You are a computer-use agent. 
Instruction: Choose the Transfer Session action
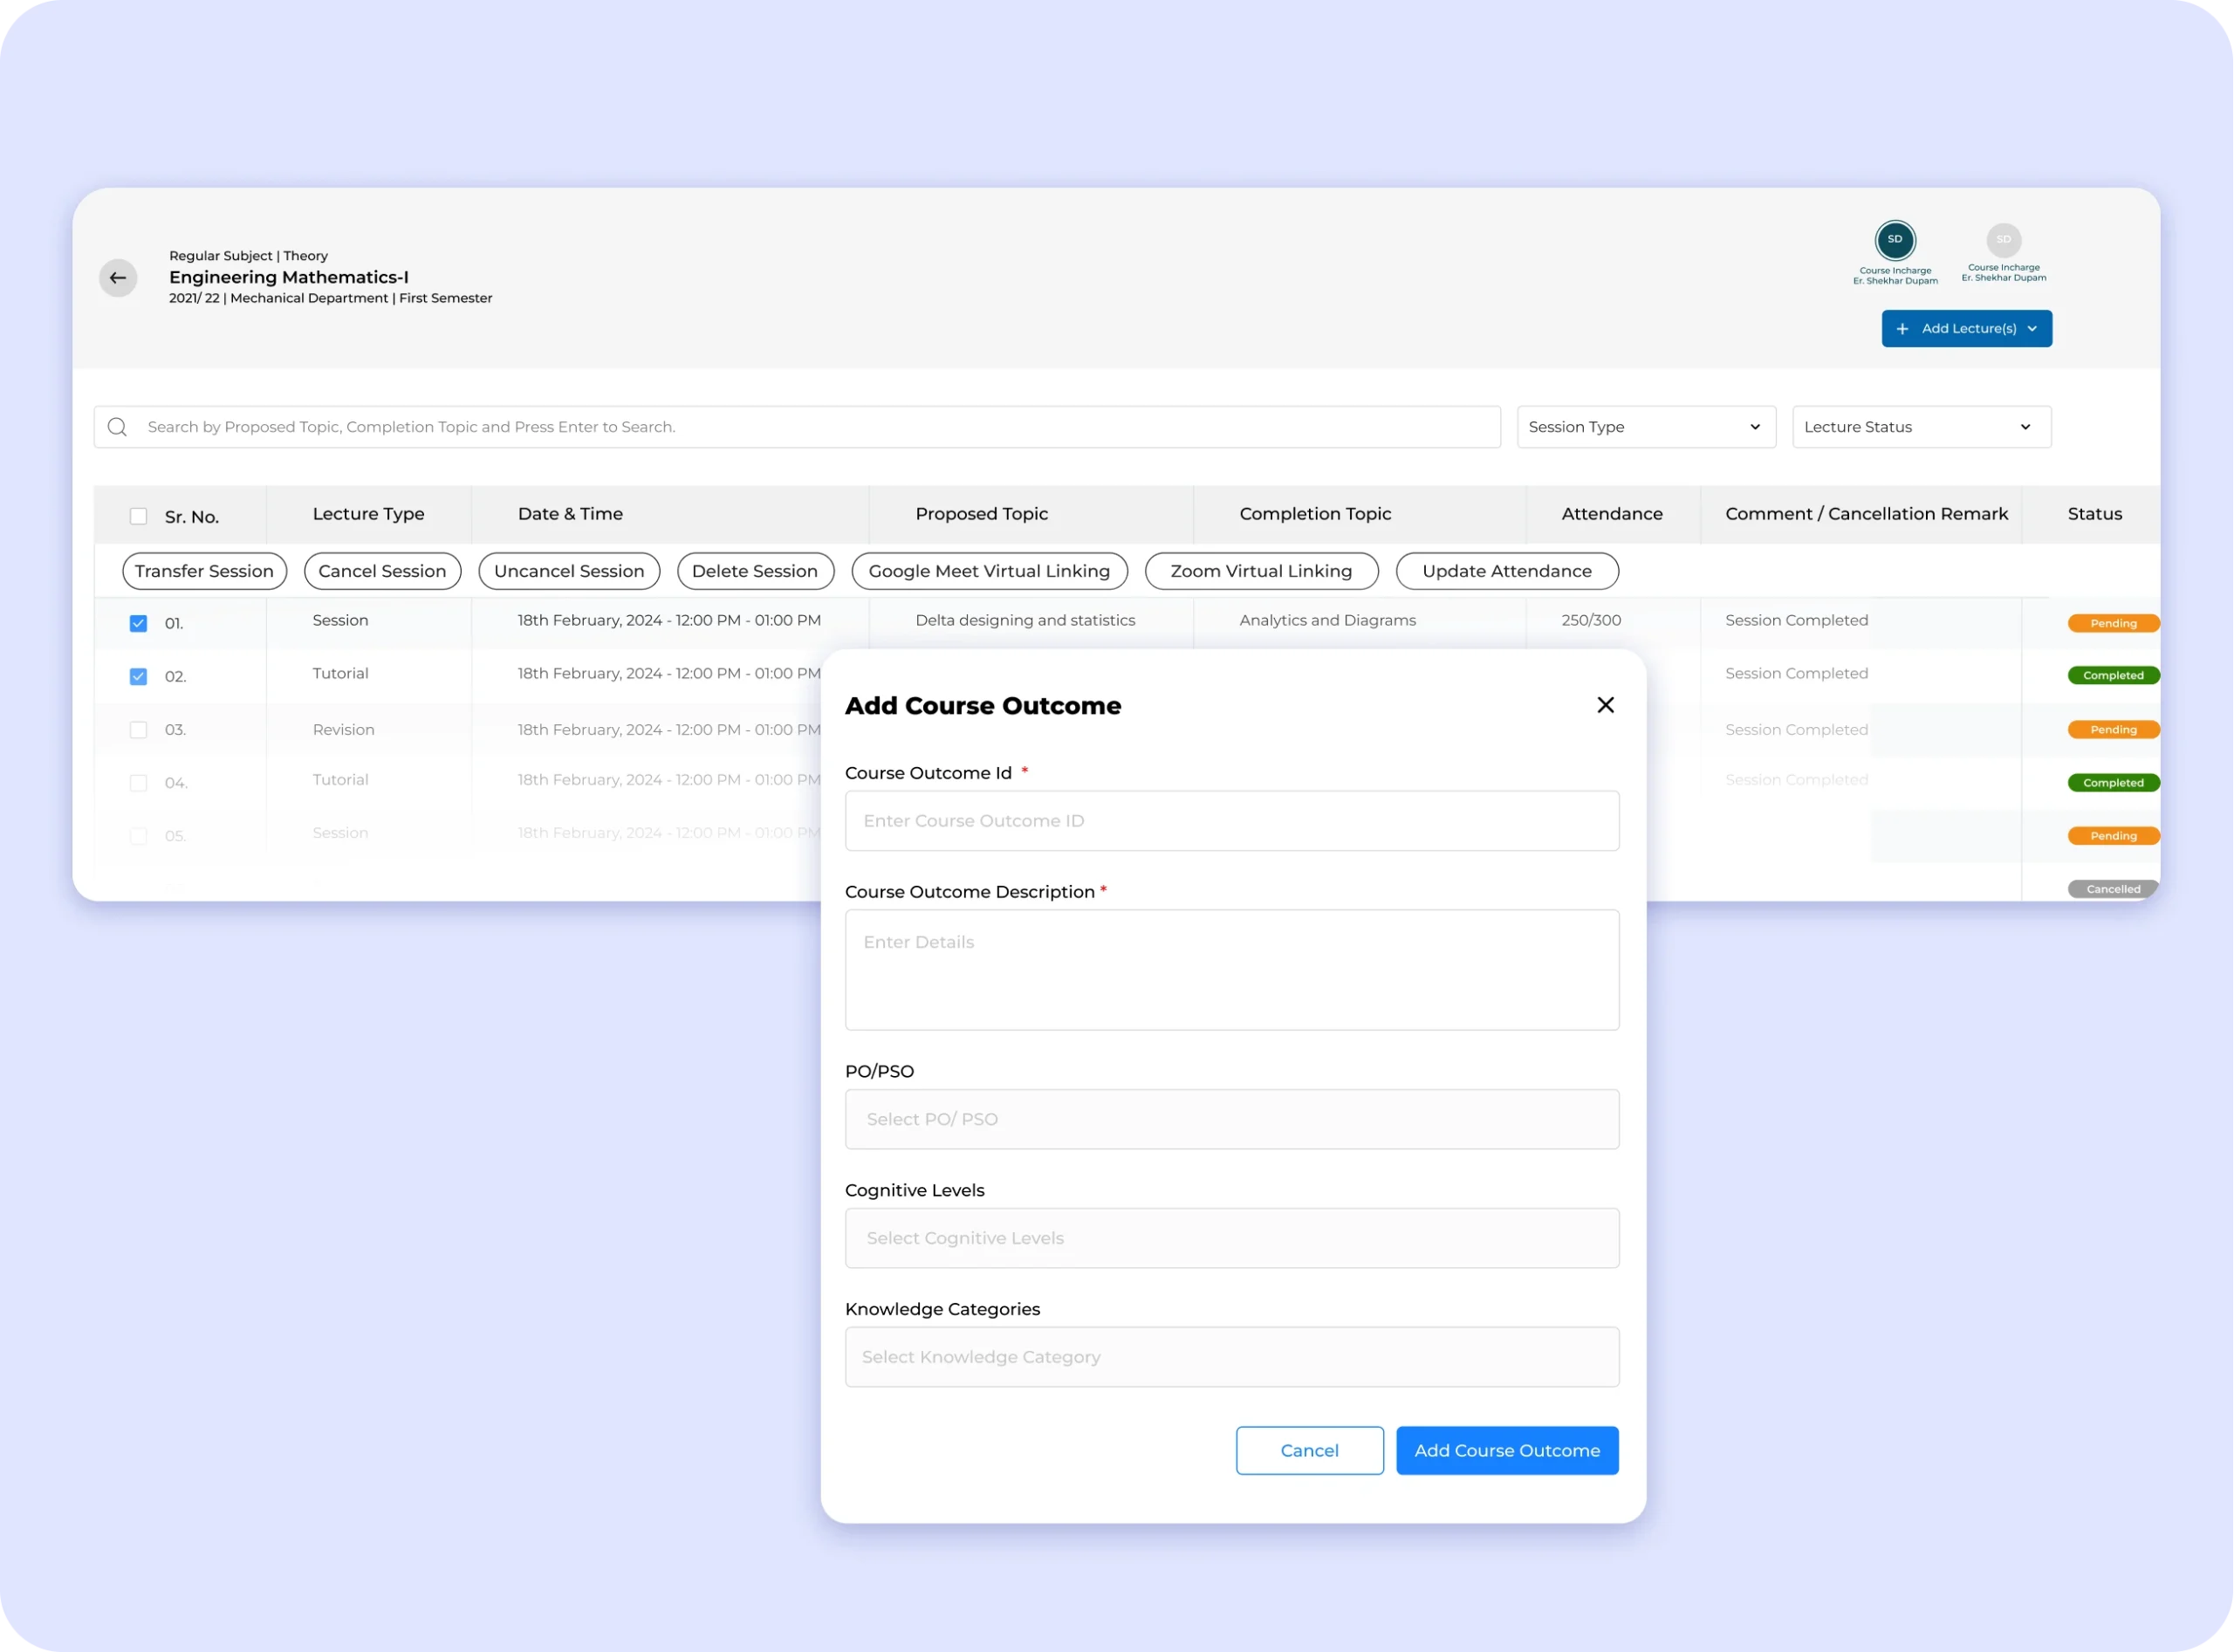tap(204, 571)
